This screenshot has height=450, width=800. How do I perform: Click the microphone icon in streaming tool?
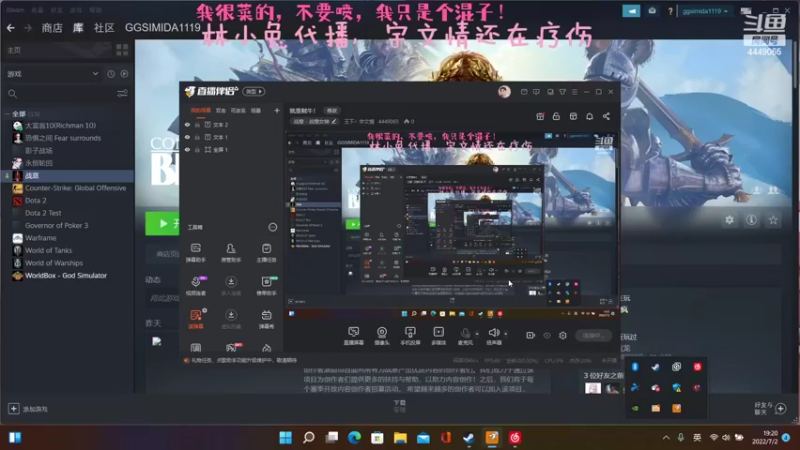pos(465,333)
